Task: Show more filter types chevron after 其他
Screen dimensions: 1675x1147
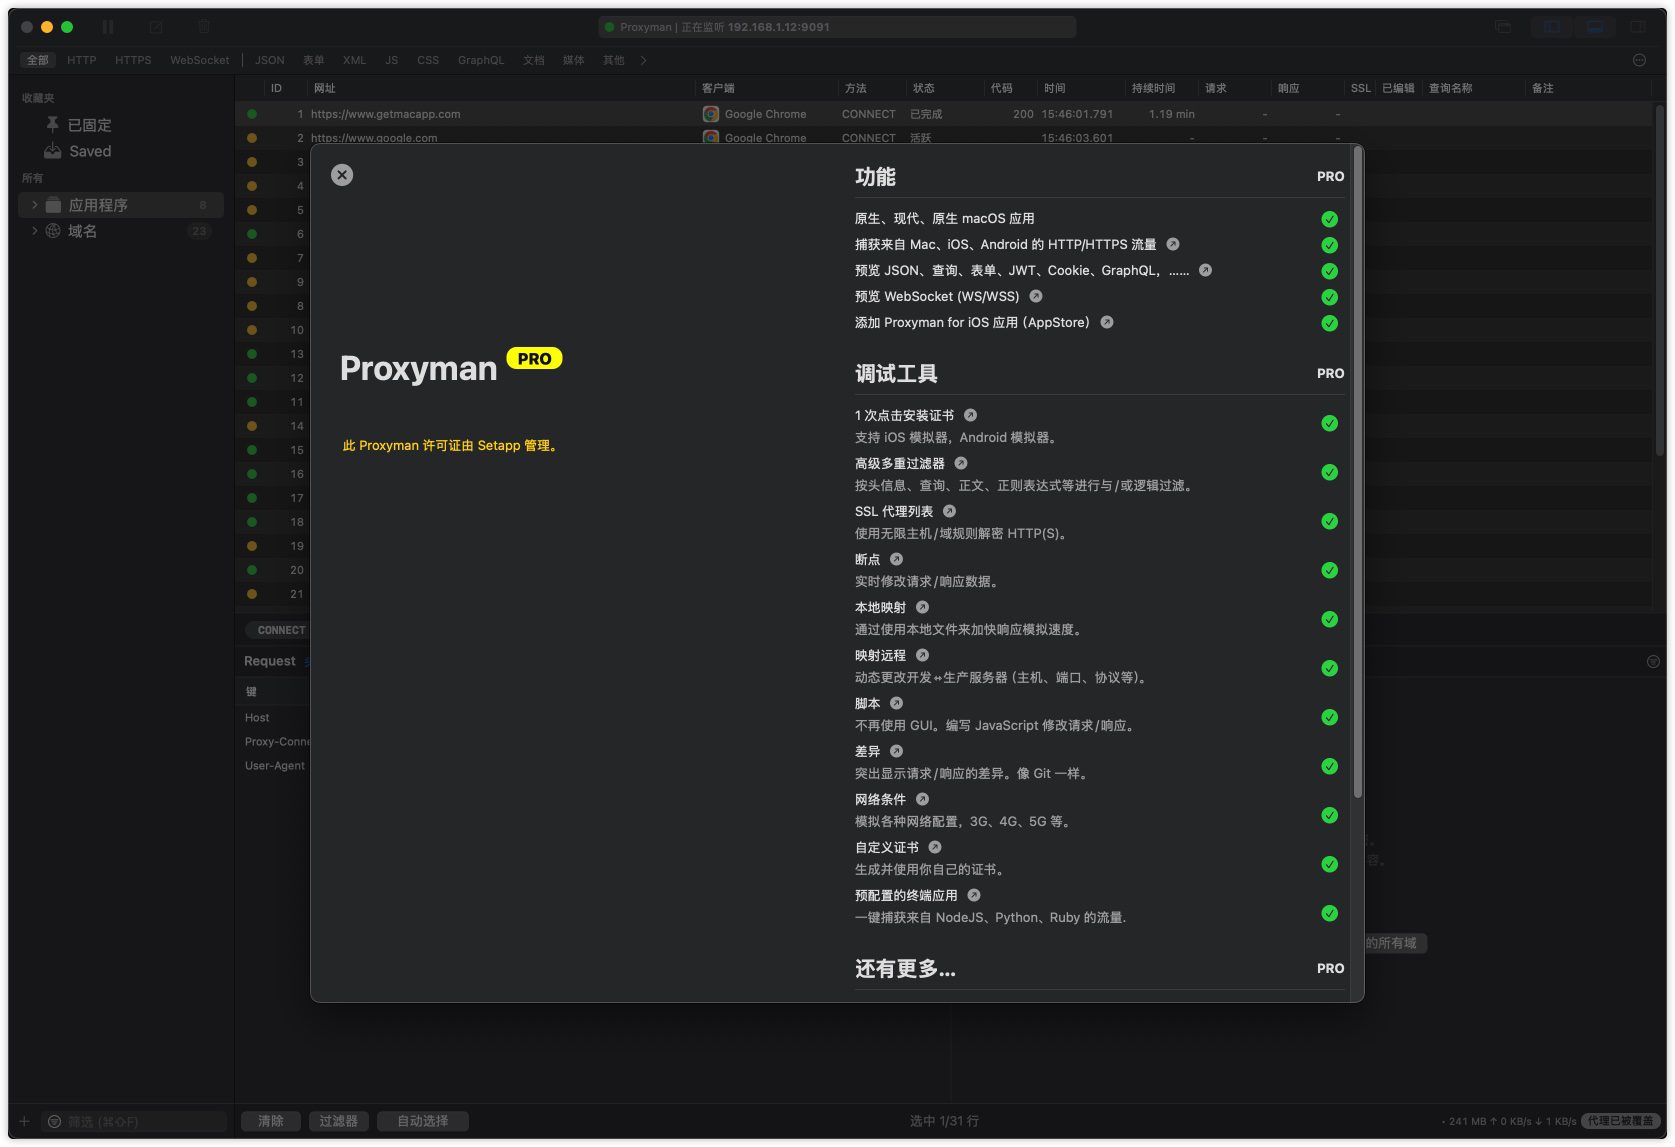Action: (x=643, y=60)
